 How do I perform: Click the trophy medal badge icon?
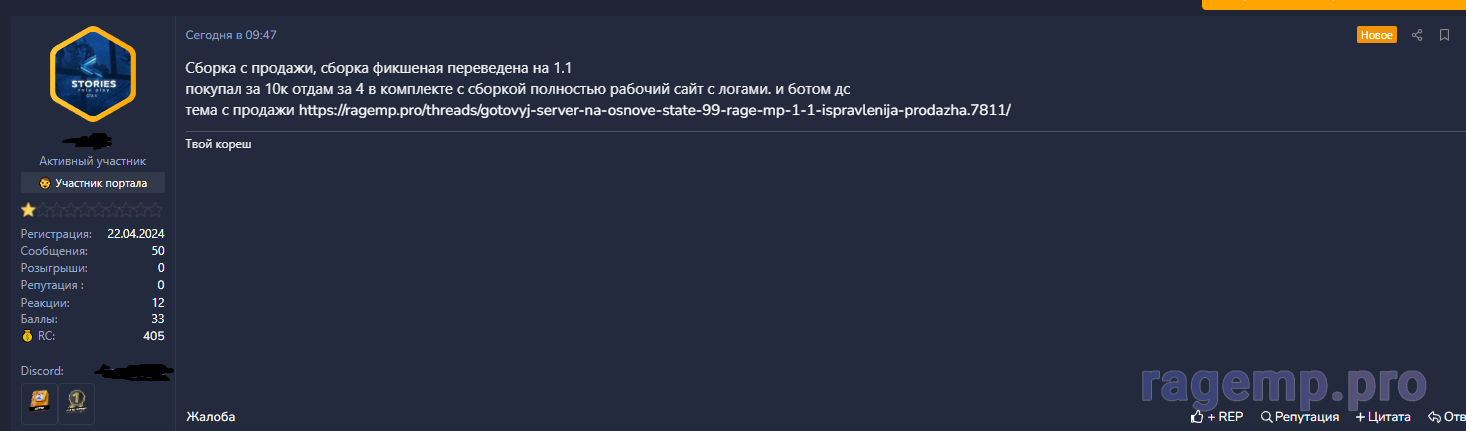pos(76,403)
